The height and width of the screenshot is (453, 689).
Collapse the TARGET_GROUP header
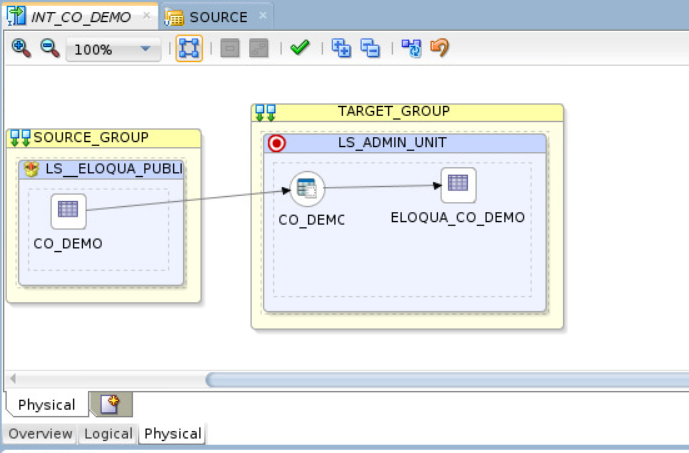[x=265, y=112]
